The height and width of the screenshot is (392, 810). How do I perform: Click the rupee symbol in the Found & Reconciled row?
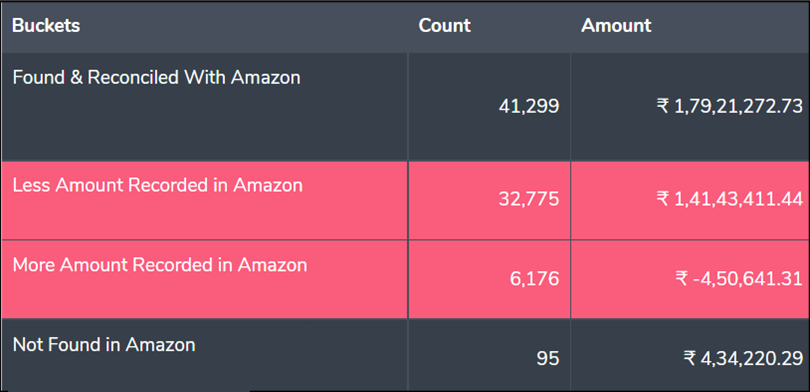[x=663, y=106]
